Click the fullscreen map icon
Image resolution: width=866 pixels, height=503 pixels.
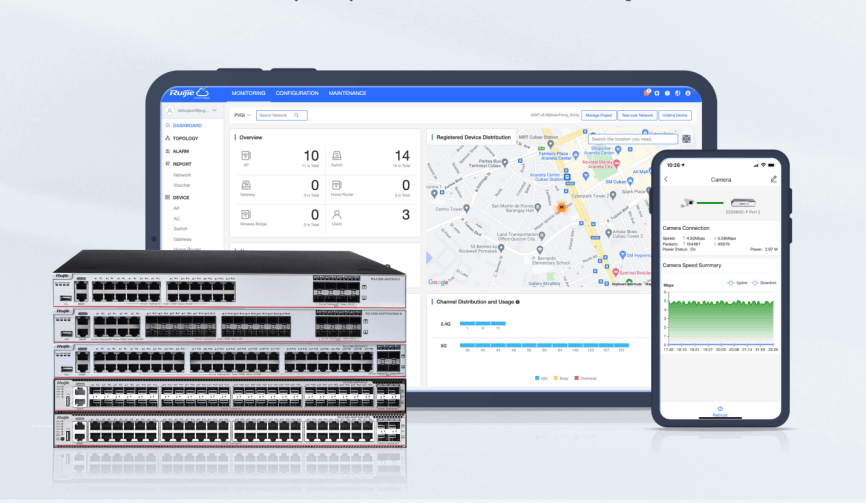pyautogui.click(x=687, y=139)
